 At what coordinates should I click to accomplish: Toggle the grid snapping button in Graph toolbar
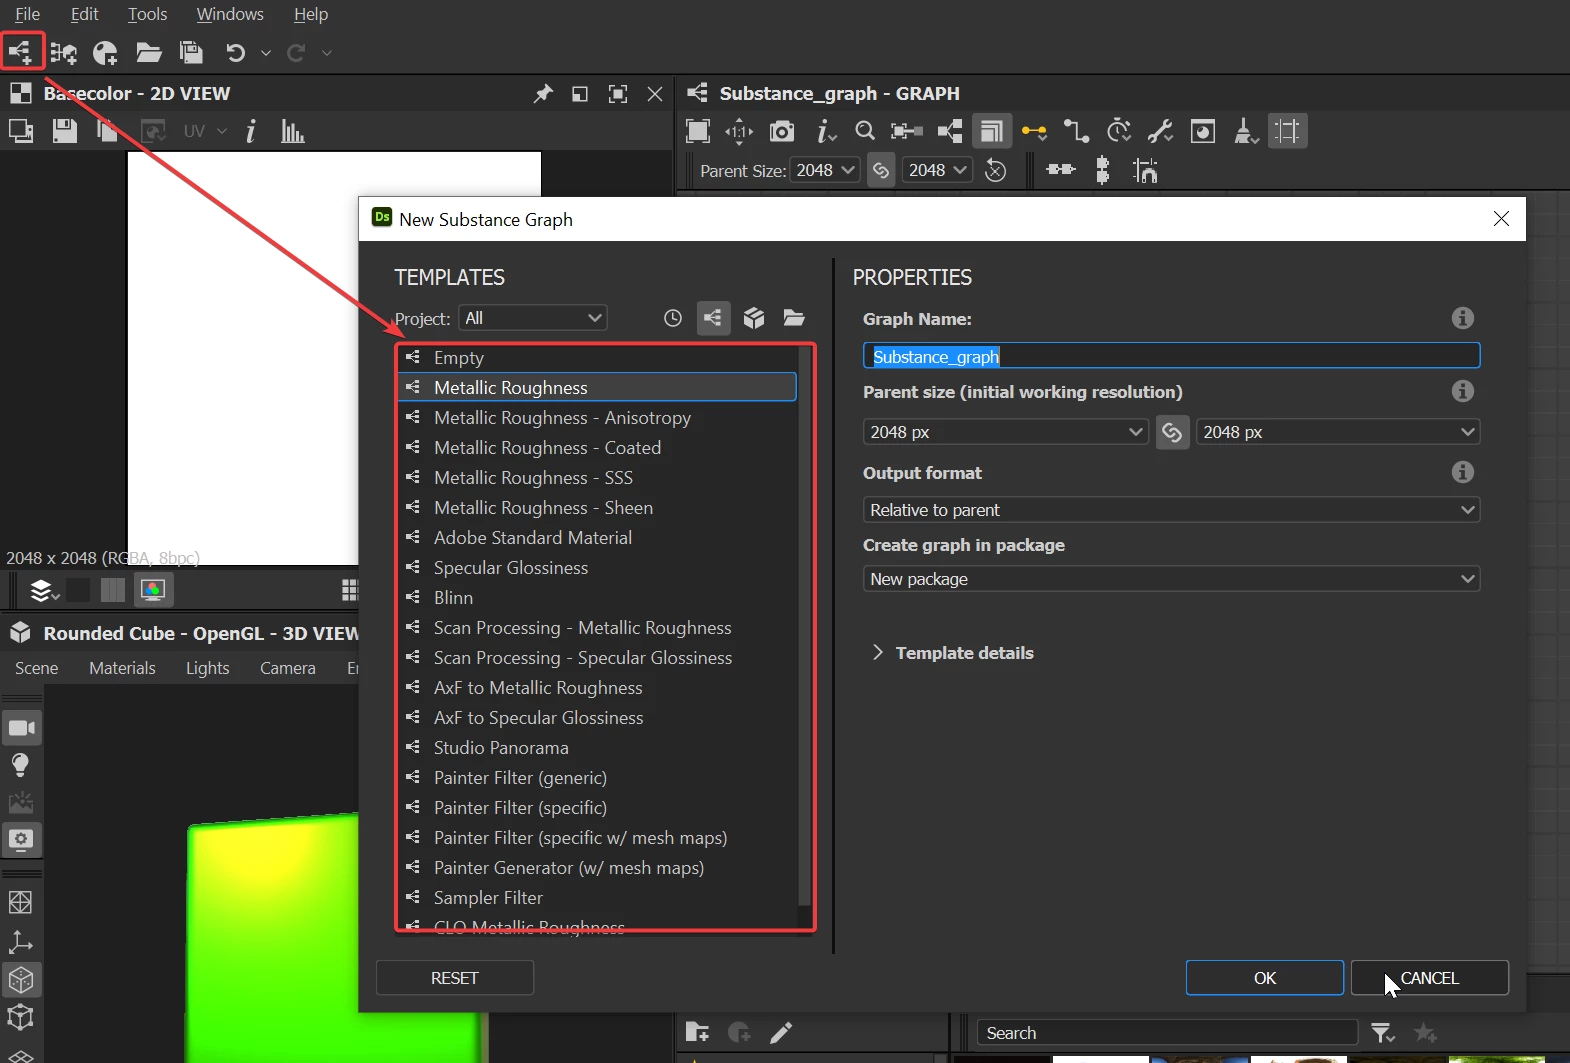(x=1288, y=131)
